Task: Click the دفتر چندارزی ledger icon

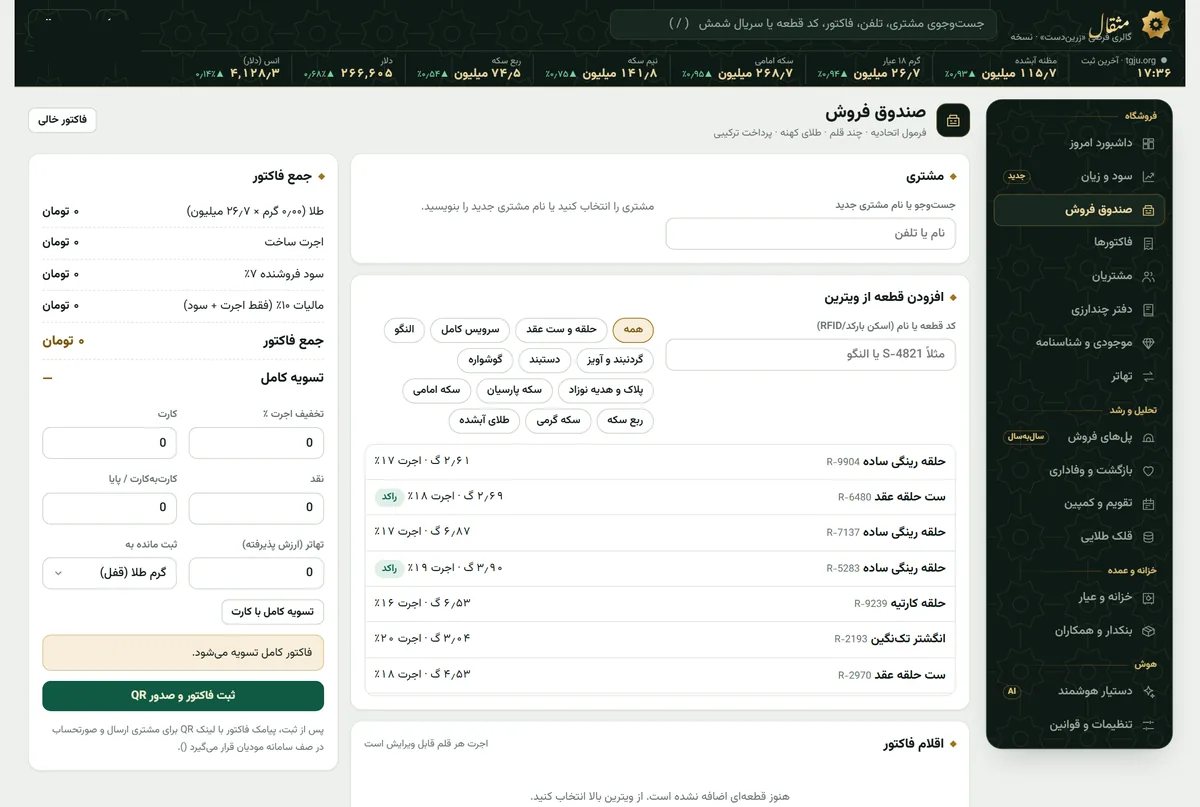Action: coord(1148,310)
